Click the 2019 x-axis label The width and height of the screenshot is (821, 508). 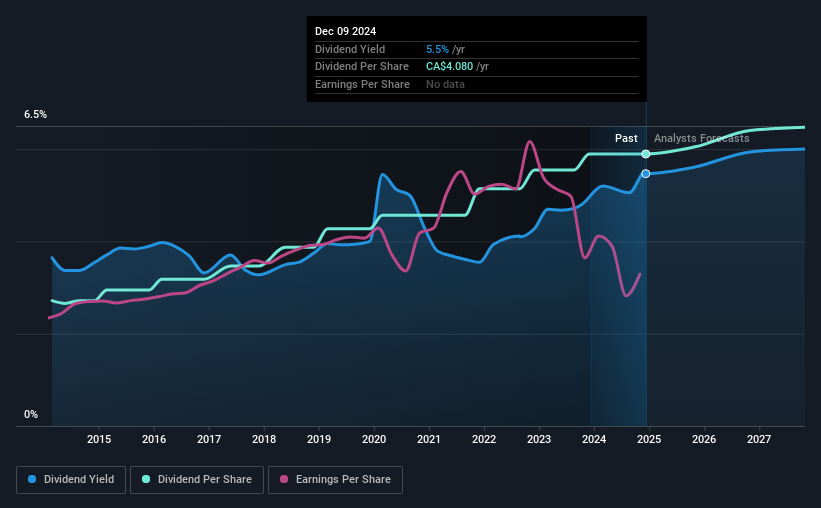click(x=319, y=439)
